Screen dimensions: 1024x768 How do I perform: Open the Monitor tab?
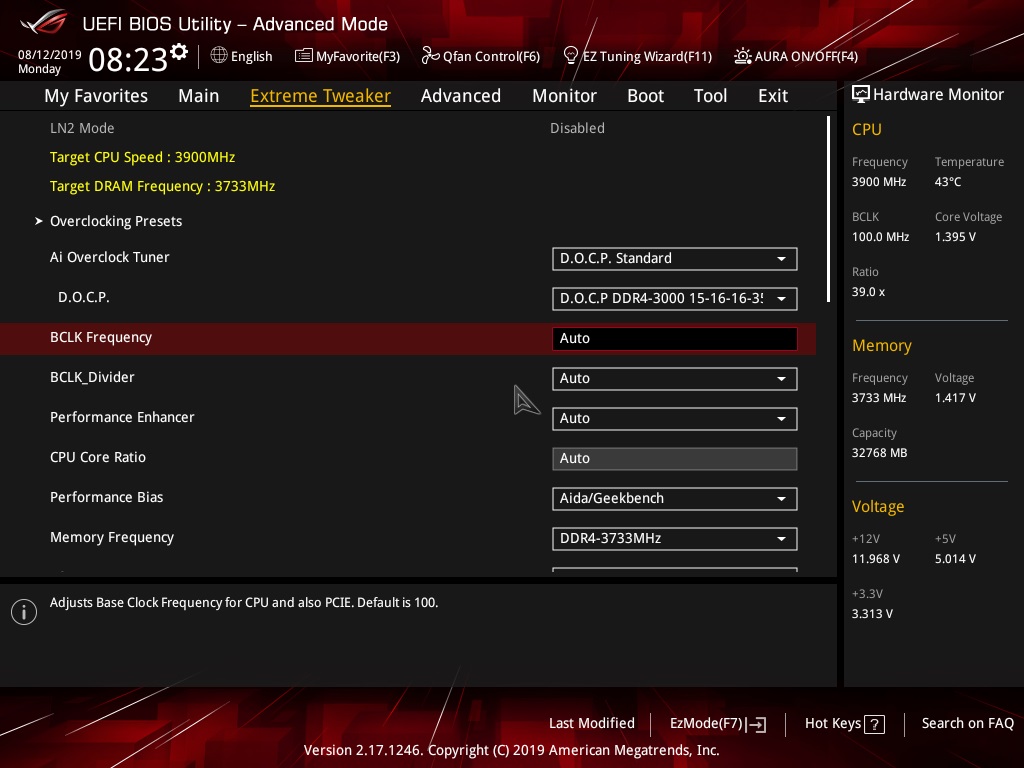[x=564, y=96]
